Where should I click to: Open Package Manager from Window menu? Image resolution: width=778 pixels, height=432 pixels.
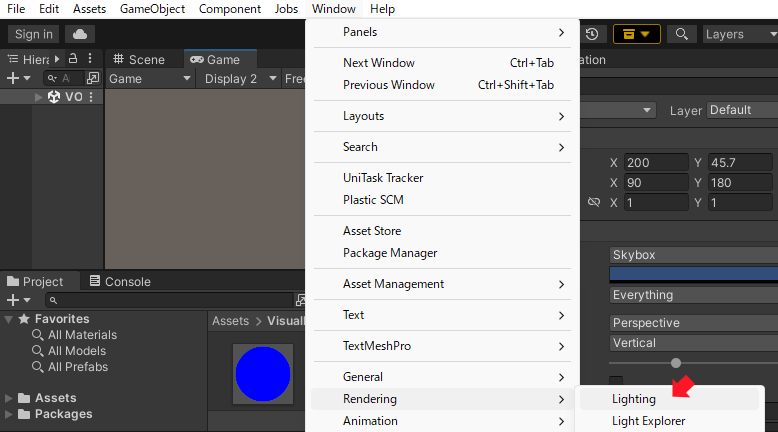[442, 253]
